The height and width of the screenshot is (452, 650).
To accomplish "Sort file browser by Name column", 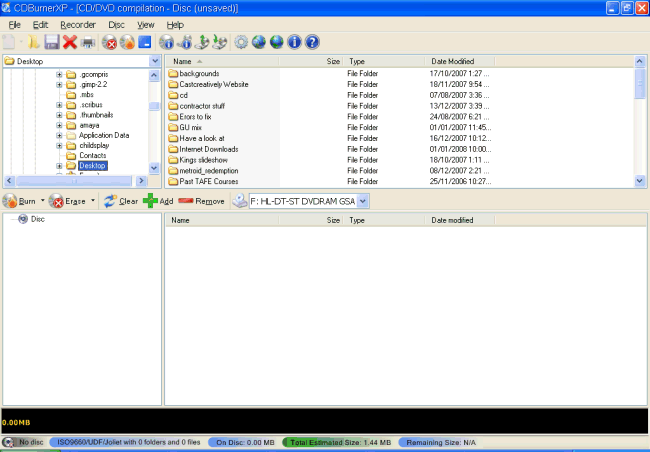I will click(x=223, y=61).
